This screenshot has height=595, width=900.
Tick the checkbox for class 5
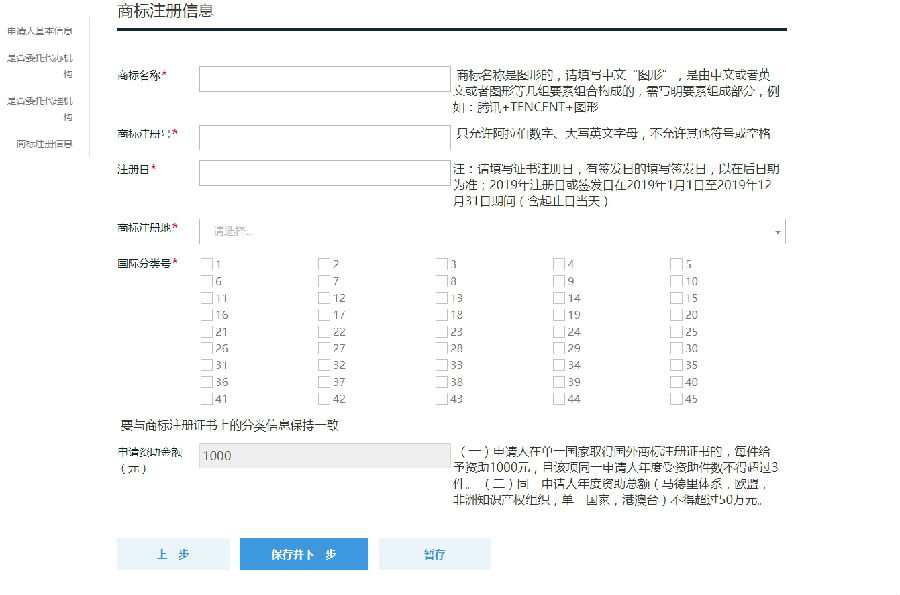click(x=676, y=265)
